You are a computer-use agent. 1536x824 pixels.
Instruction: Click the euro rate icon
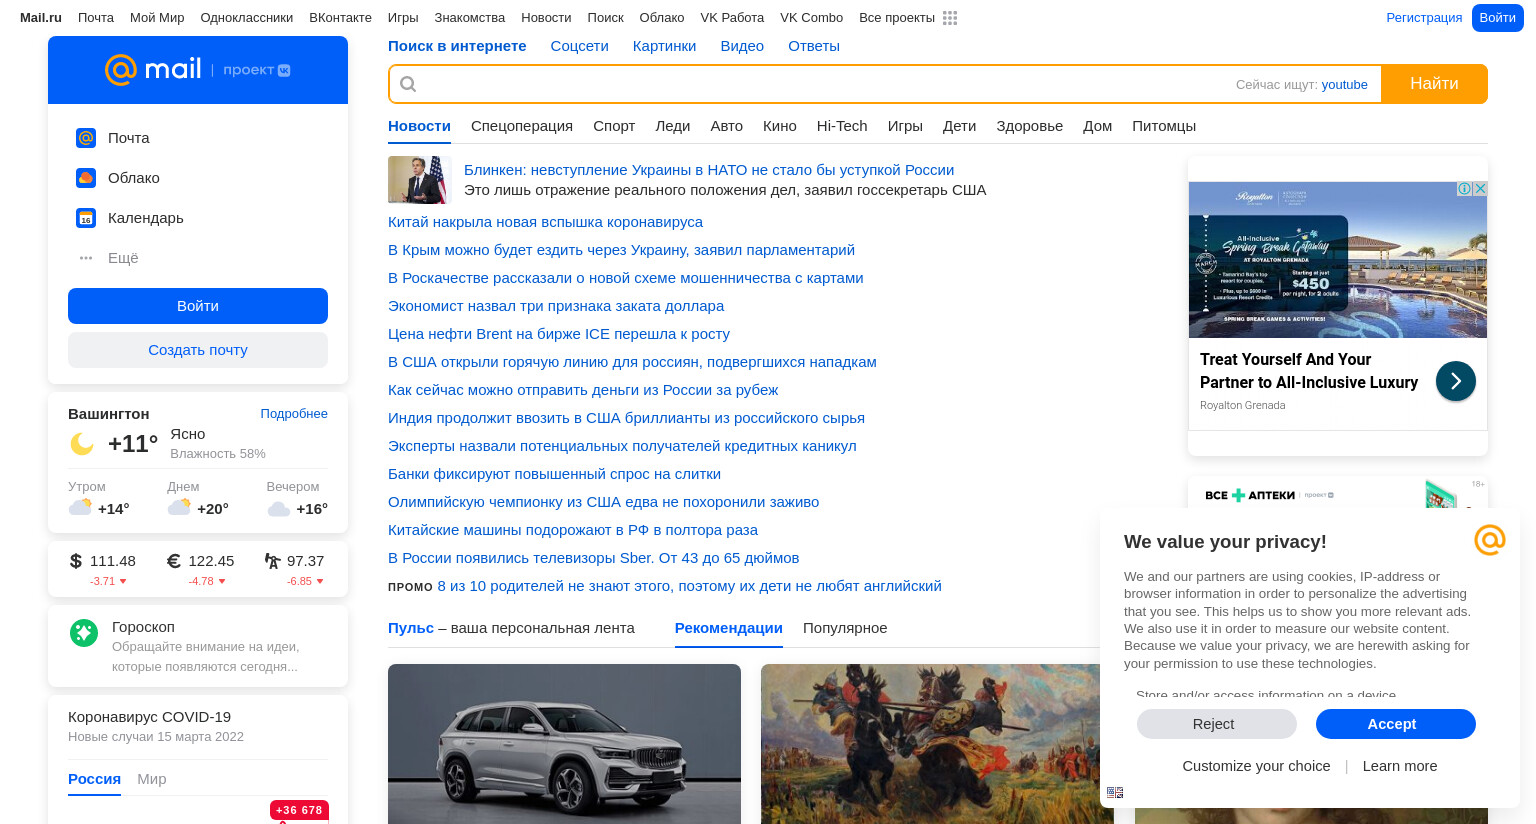(x=174, y=561)
